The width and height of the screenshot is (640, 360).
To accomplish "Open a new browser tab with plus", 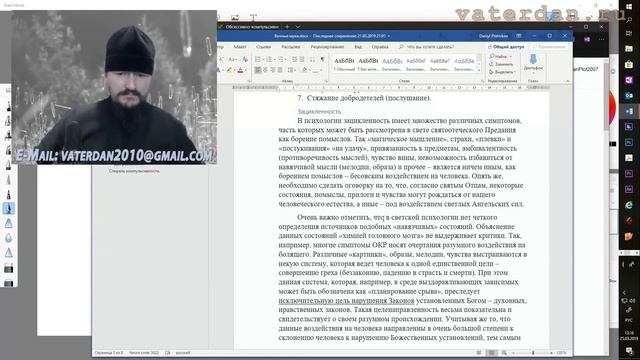I will pyautogui.click(x=287, y=27).
